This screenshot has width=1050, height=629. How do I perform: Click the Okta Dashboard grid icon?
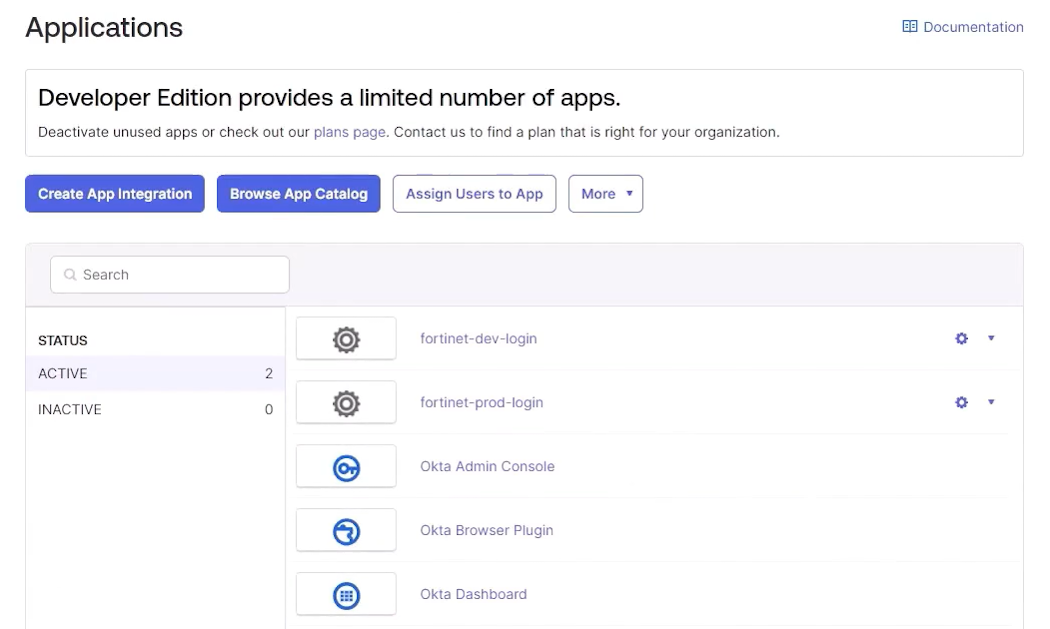[x=346, y=596]
